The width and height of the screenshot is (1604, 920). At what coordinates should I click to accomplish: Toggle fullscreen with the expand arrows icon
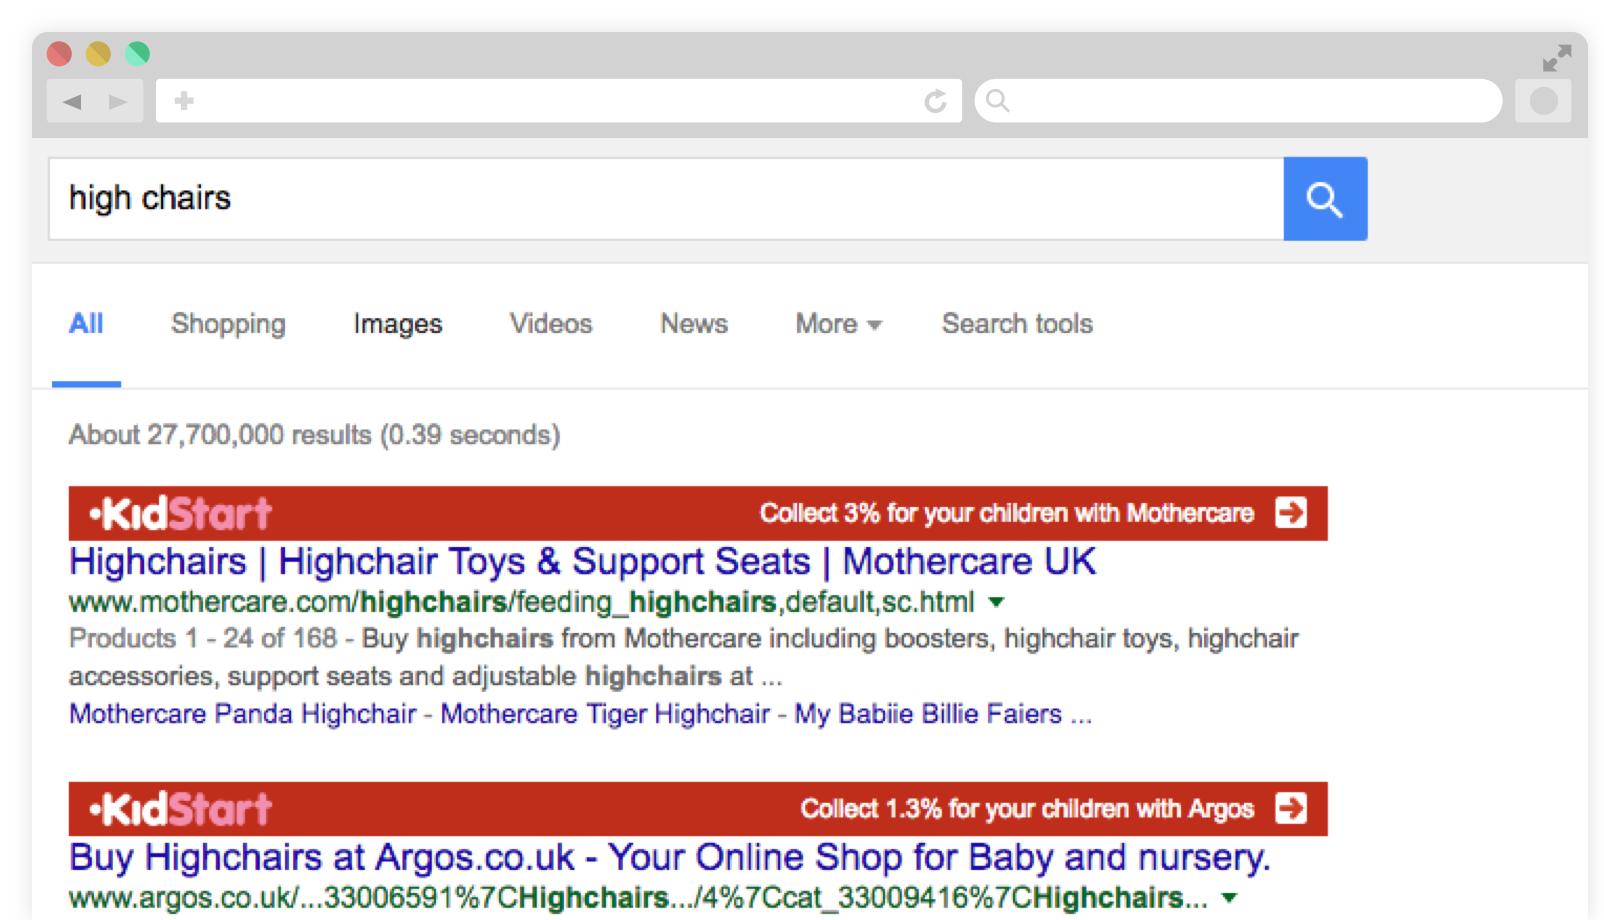click(1556, 58)
